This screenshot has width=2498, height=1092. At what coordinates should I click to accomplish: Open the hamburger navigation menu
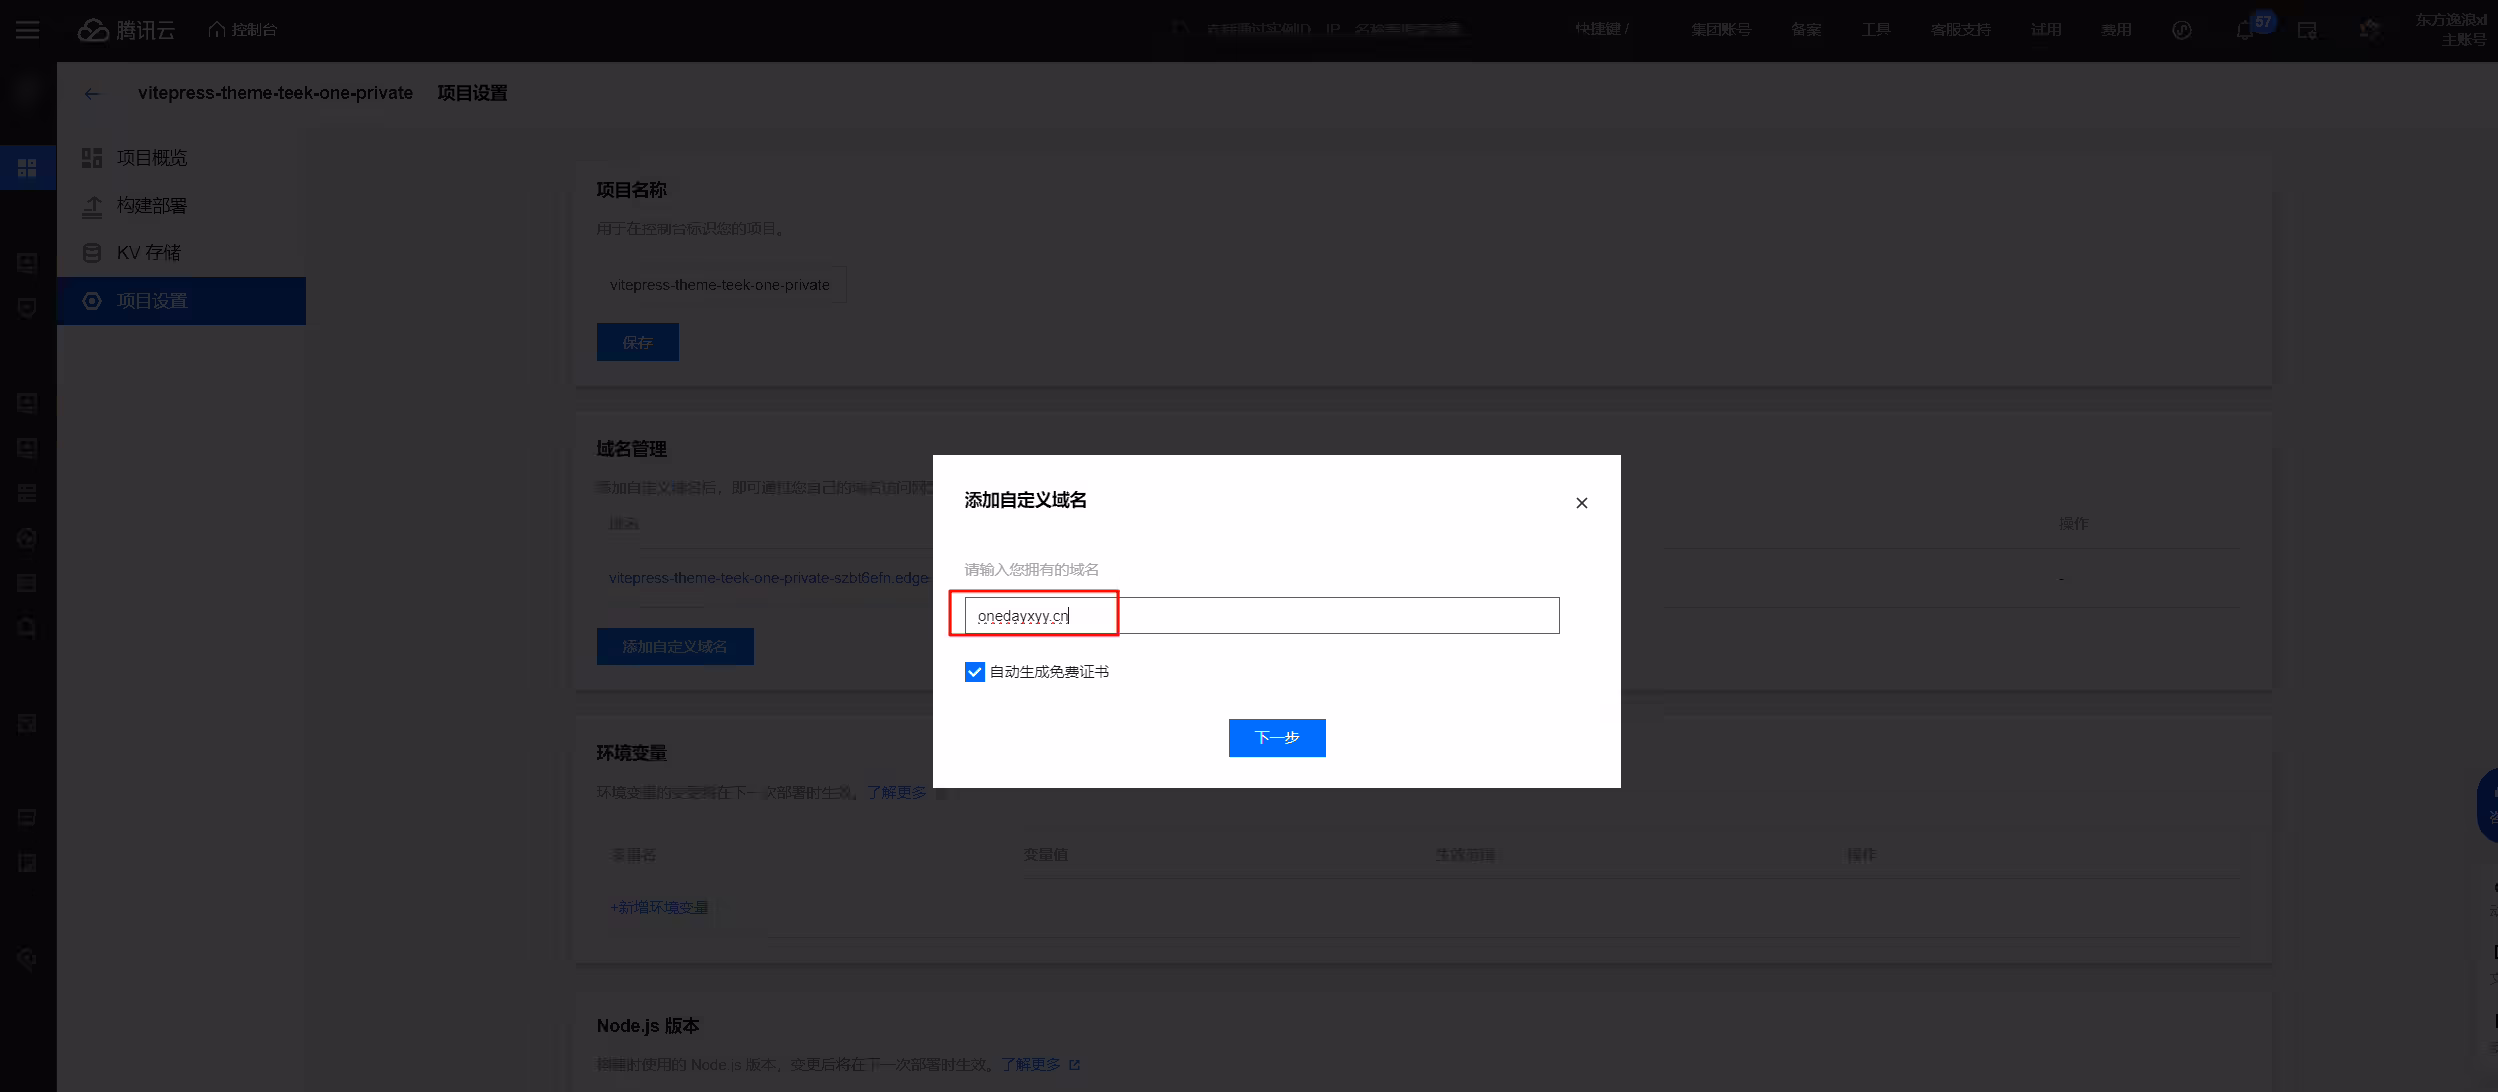(x=27, y=30)
